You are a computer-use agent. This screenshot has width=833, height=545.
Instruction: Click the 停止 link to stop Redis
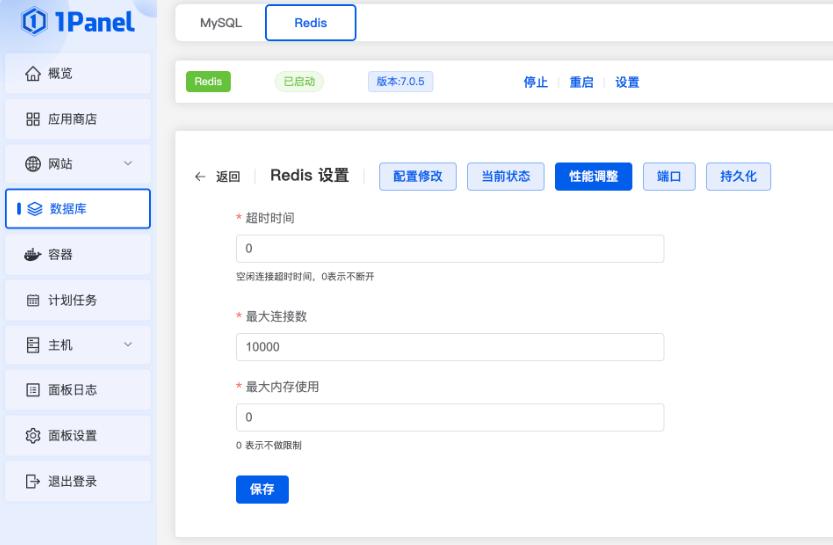click(x=535, y=82)
